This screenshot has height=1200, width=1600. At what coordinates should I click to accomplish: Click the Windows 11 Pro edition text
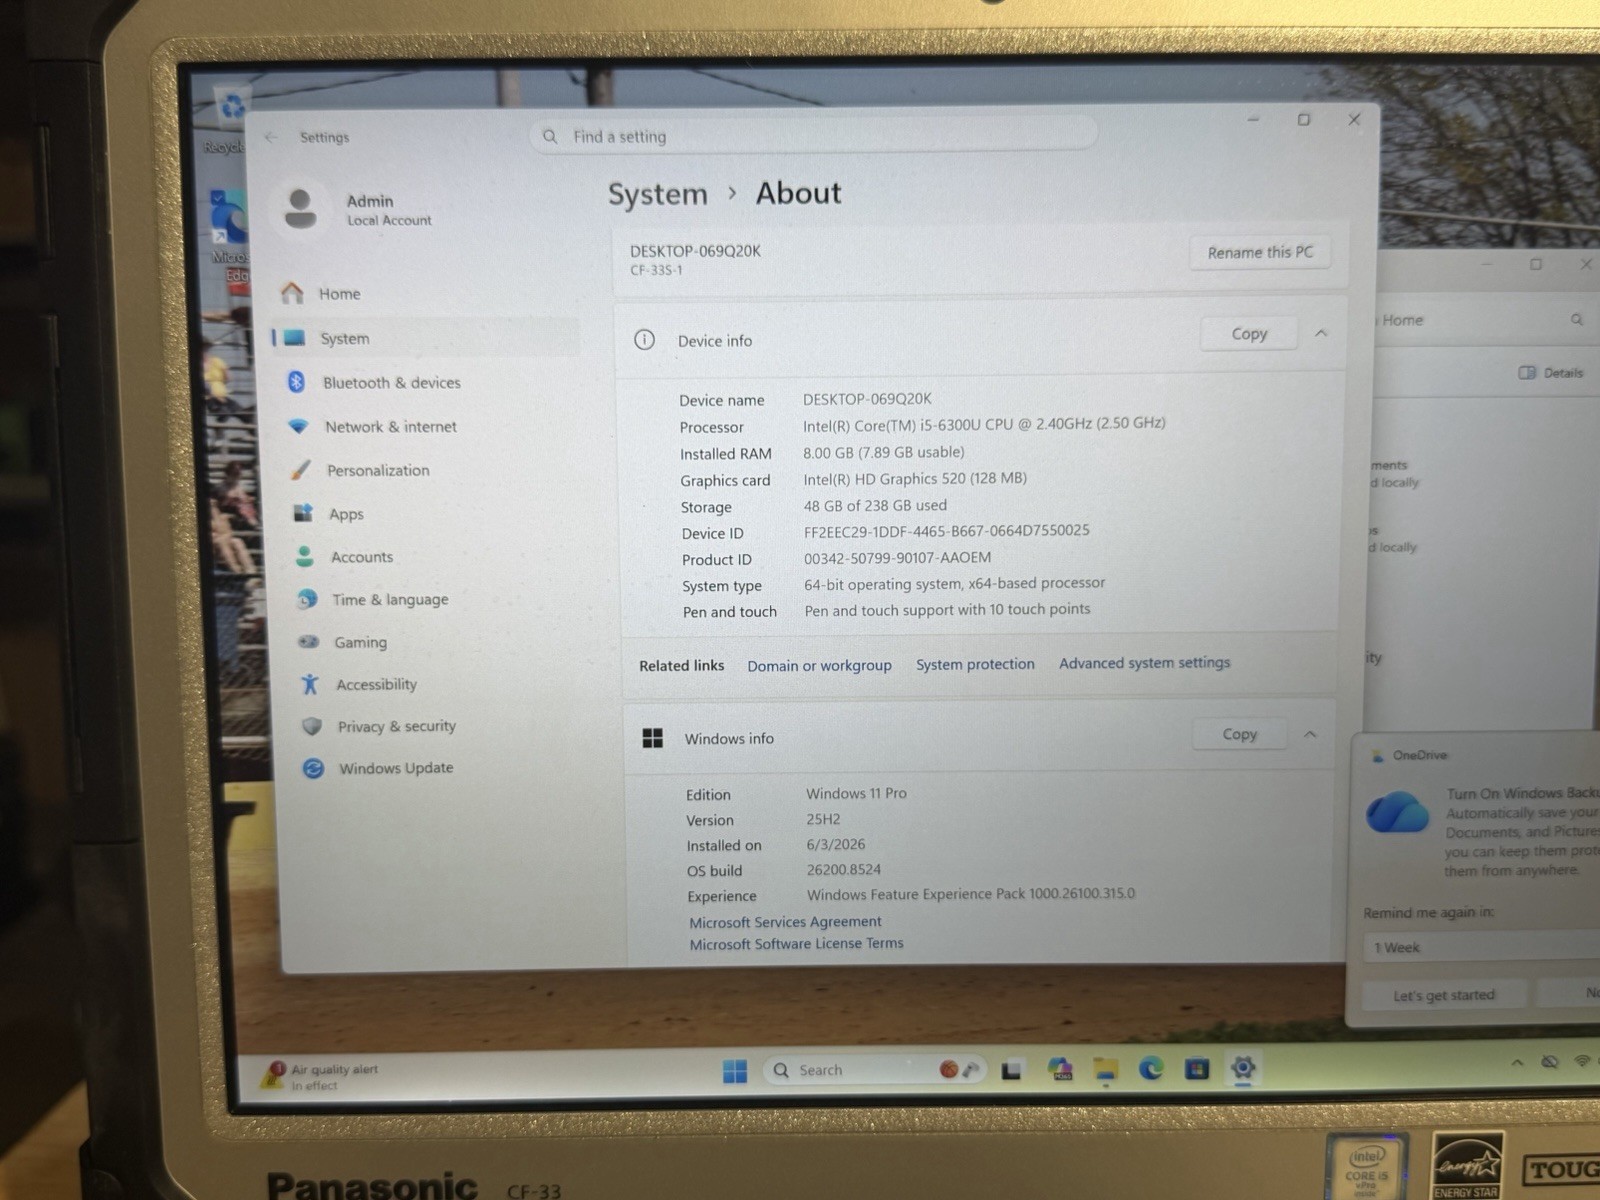tap(856, 793)
